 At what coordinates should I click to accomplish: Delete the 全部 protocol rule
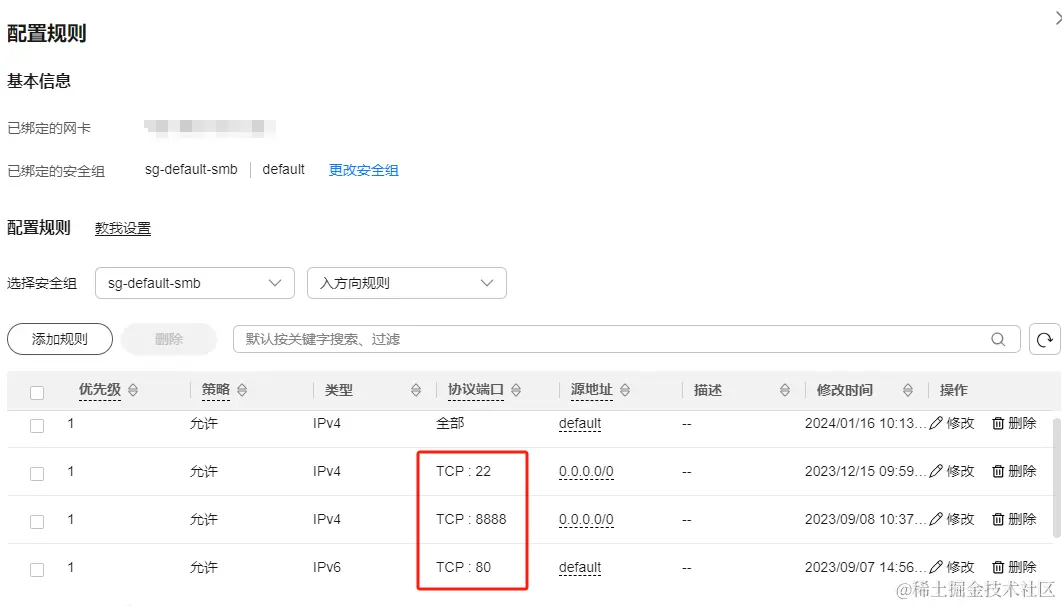click(x=1014, y=423)
